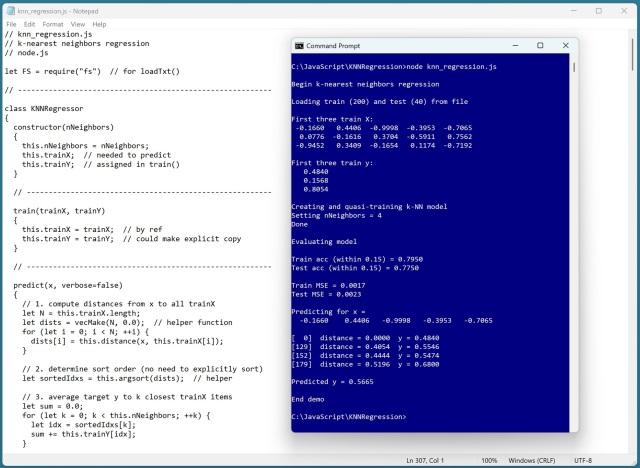Open the View menu in Notepad
This screenshot has height=468, width=640.
[x=78, y=24]
